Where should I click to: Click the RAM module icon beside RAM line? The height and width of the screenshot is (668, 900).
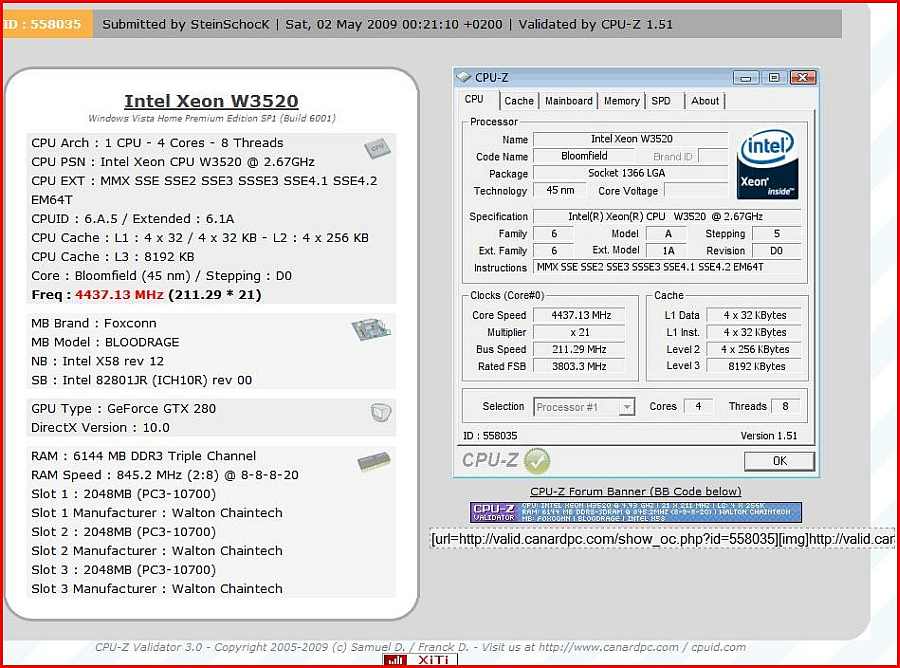click(374, 461)
